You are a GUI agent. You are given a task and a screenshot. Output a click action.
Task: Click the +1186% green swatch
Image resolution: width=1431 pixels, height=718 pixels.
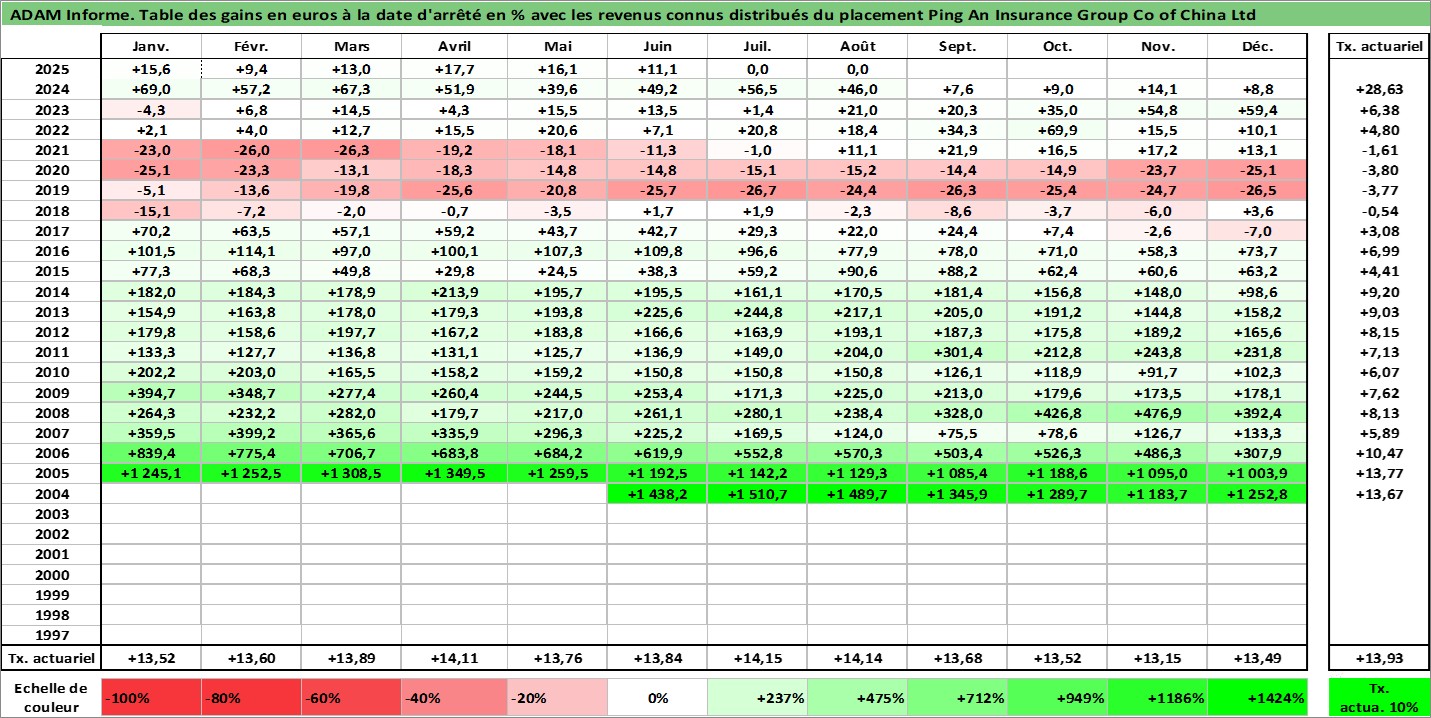[1157, 698]
